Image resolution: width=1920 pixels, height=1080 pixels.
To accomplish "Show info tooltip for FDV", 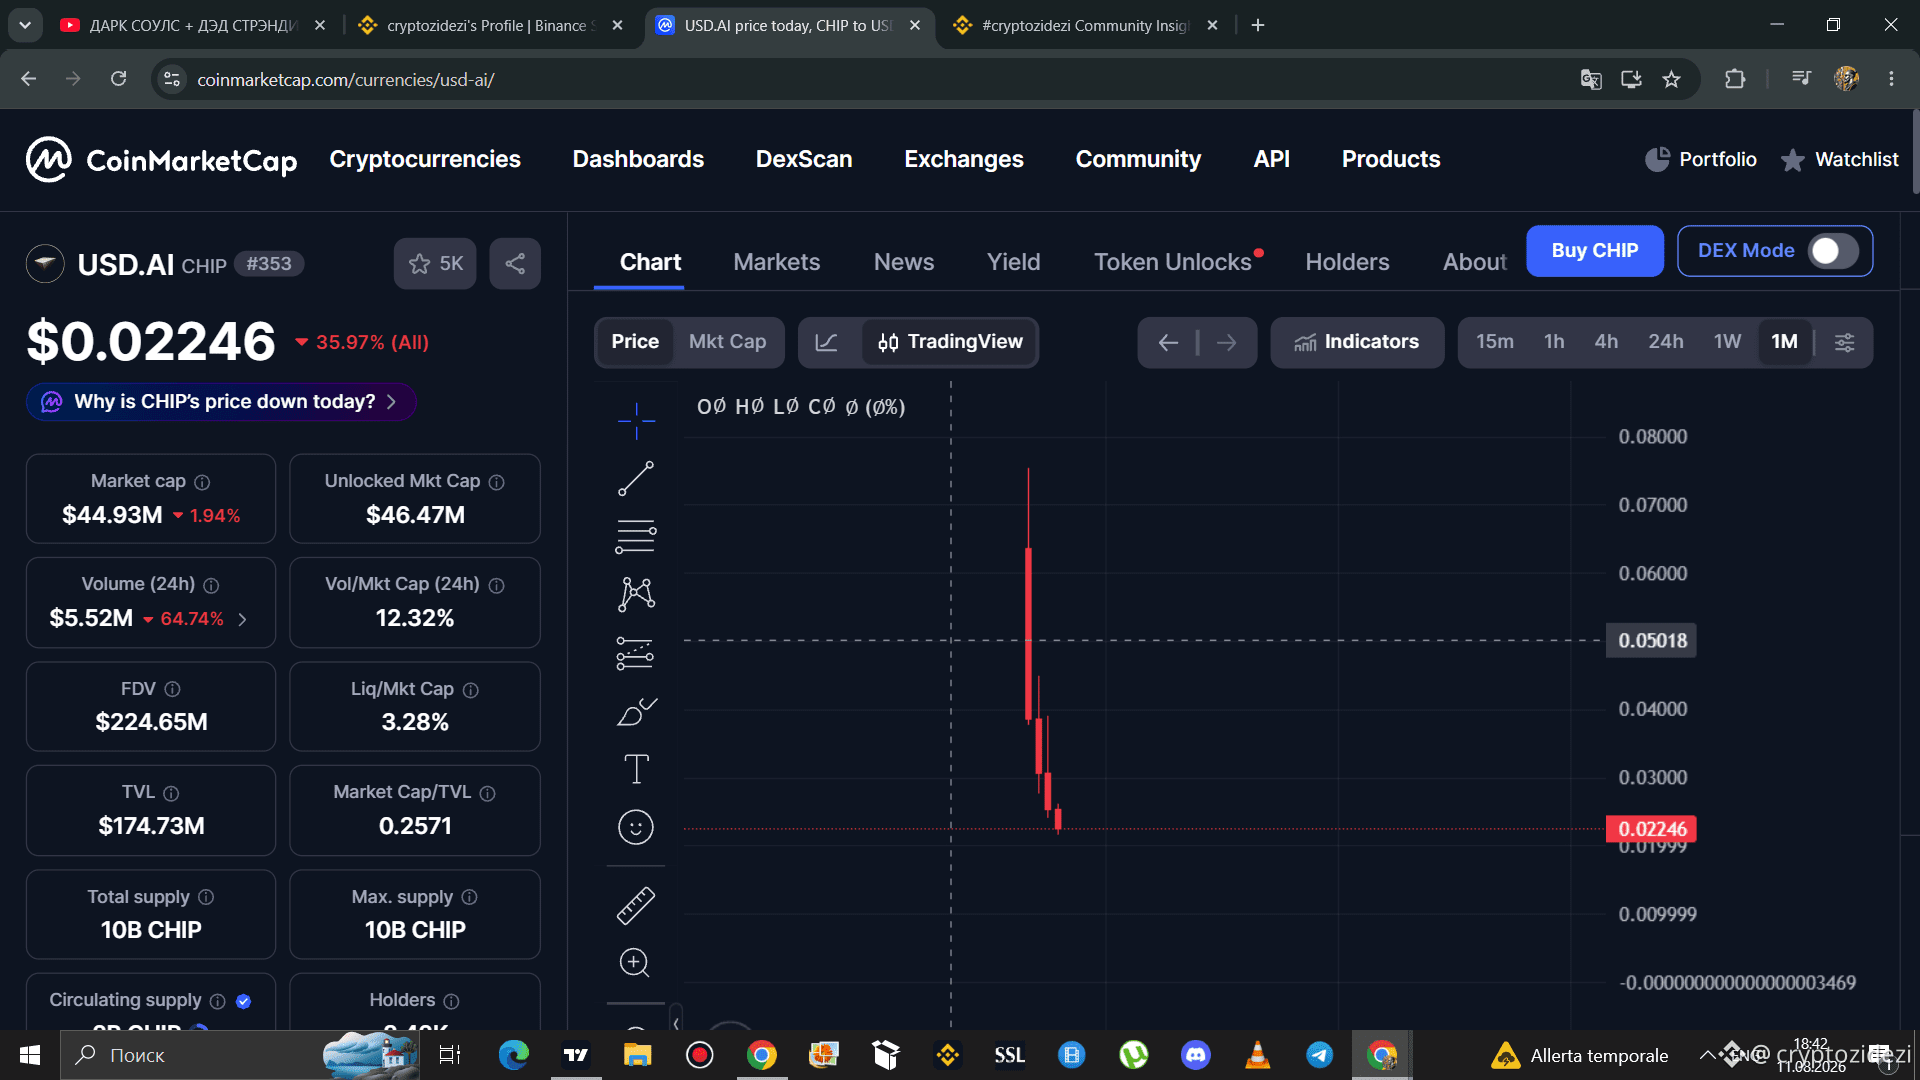I will tap(172, 689).
